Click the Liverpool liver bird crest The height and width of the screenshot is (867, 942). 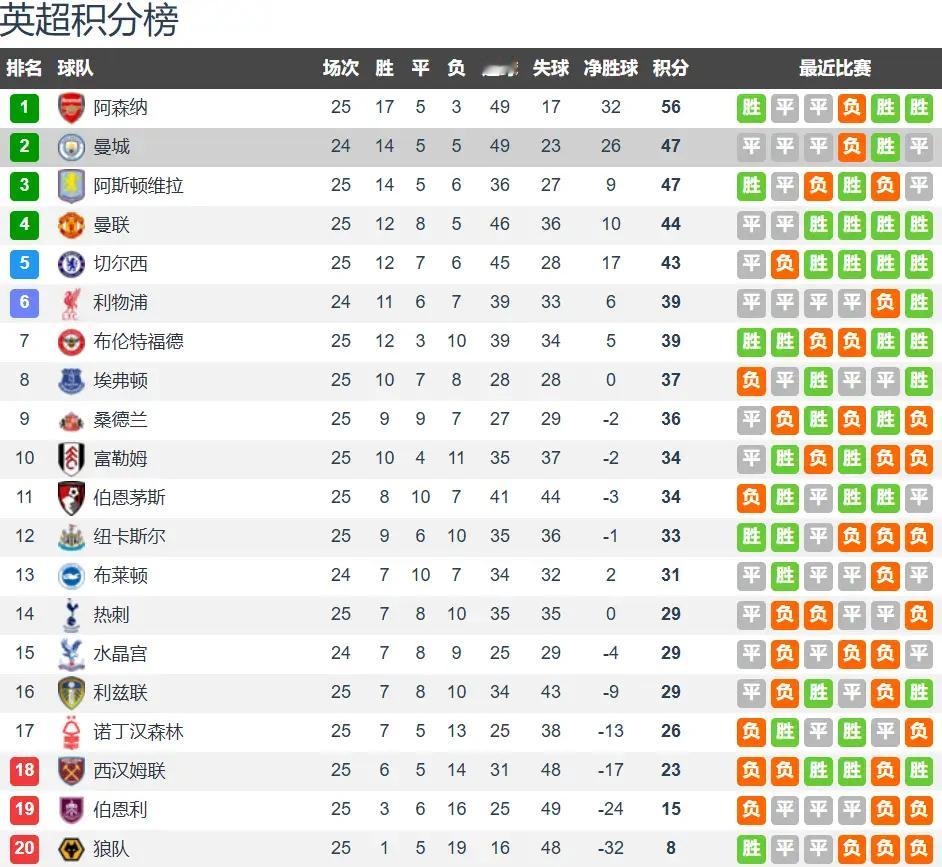click(x=71, y=303)
